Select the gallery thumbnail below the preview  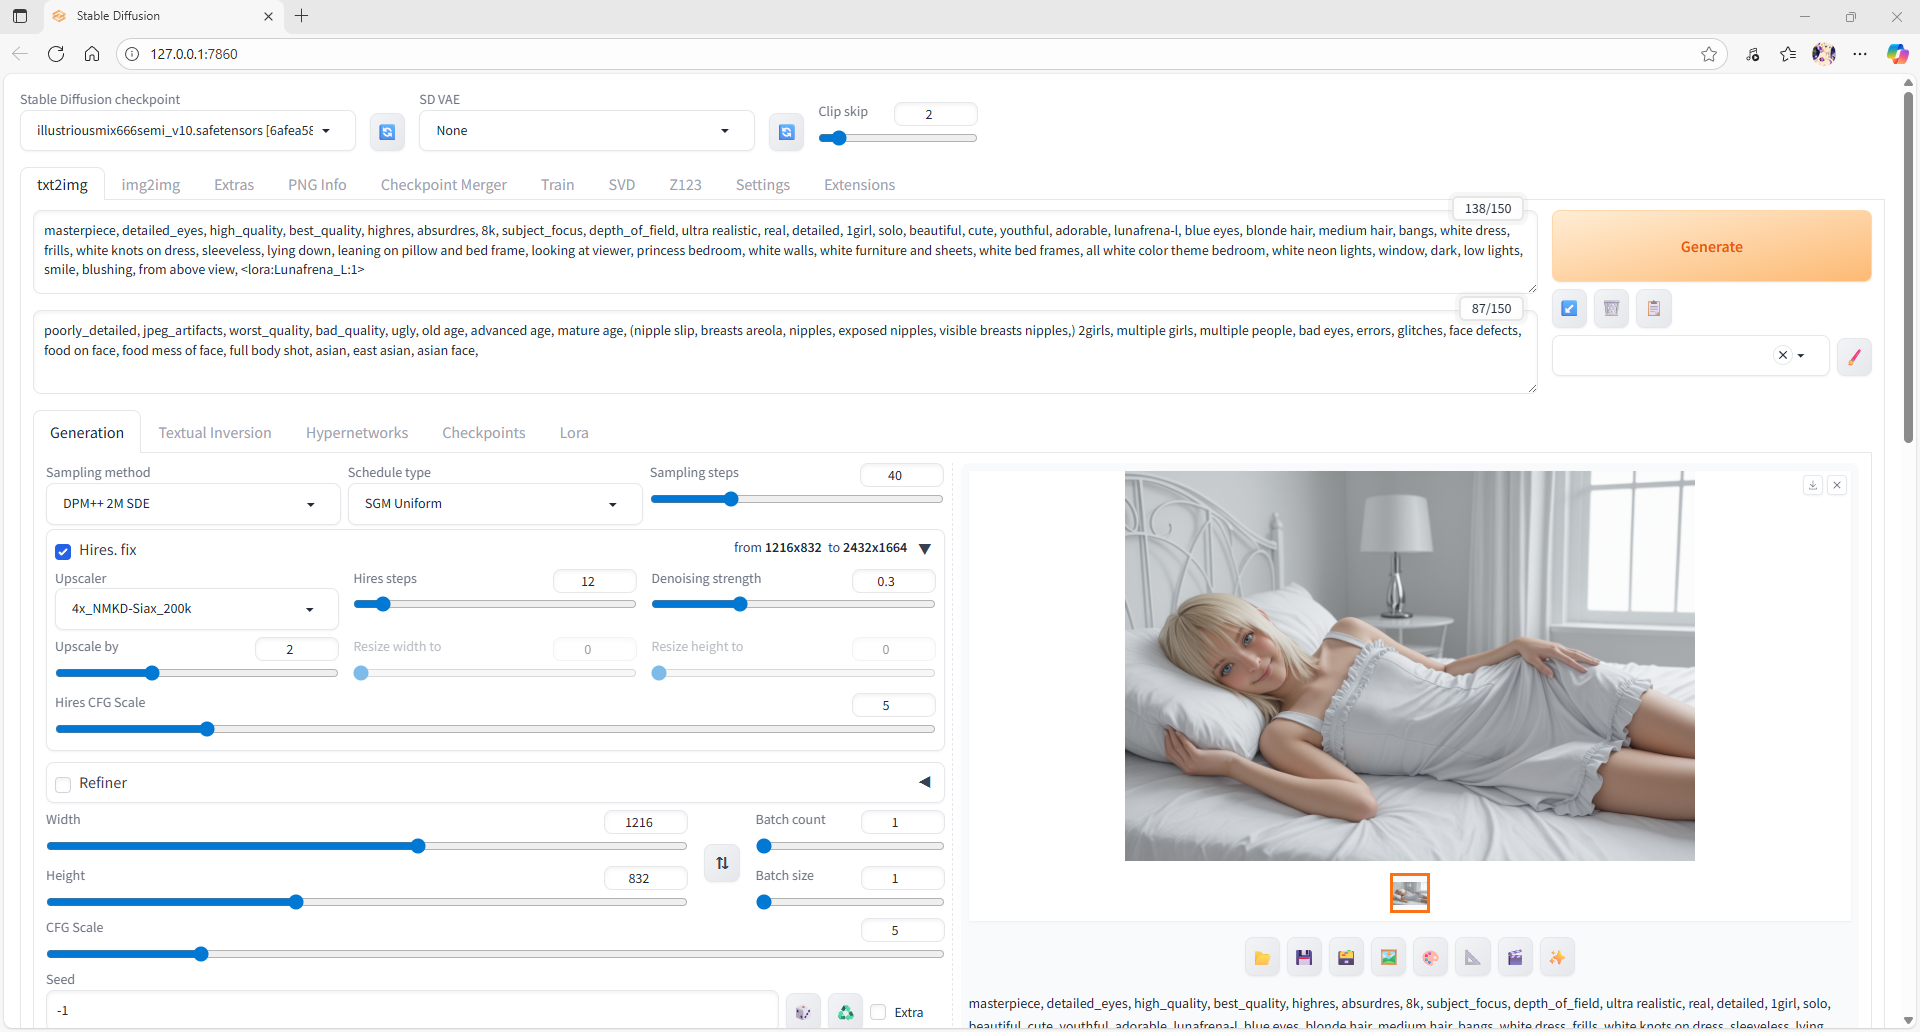1410,893
